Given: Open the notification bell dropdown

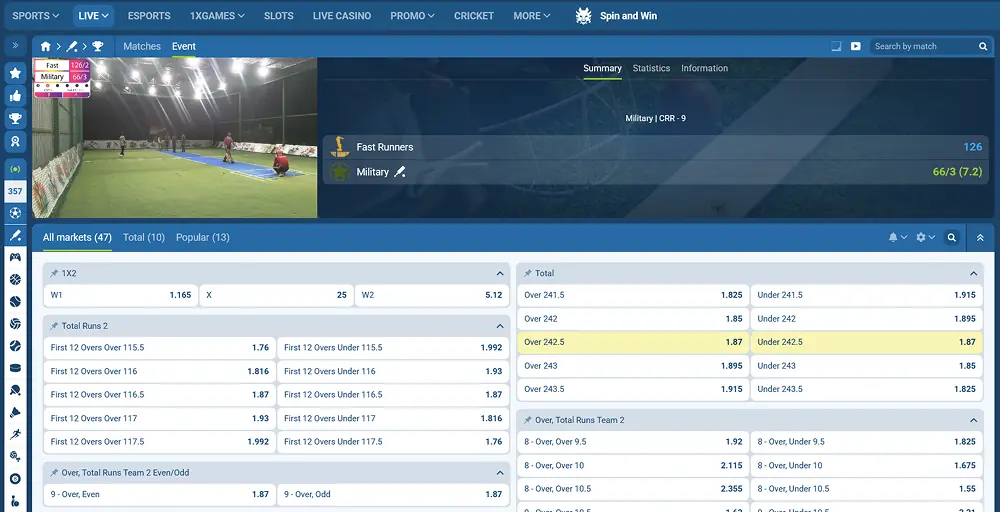Looking at the screenshot, I should click(897, 237).
